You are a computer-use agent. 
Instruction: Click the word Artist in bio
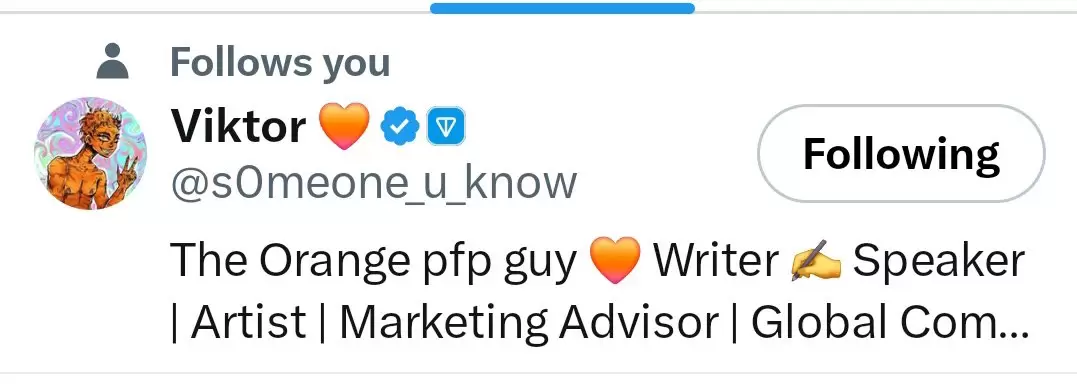tap(249, 321)
